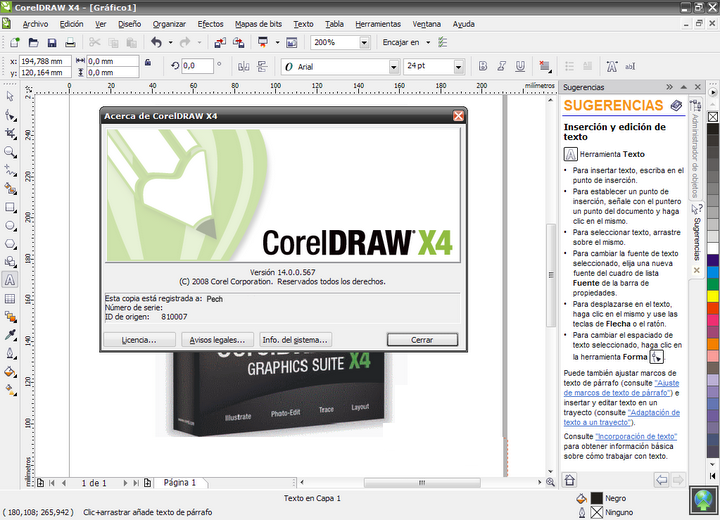The height and width of the screenshot is (520, 720).
Task: Activate the Eyedropper tool
Action: 10,334
